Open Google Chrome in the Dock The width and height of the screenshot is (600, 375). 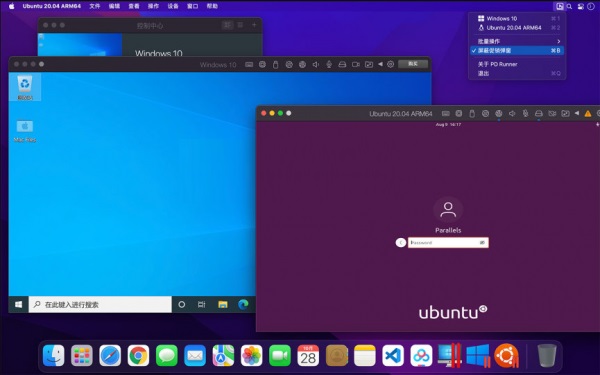[138, 355]
